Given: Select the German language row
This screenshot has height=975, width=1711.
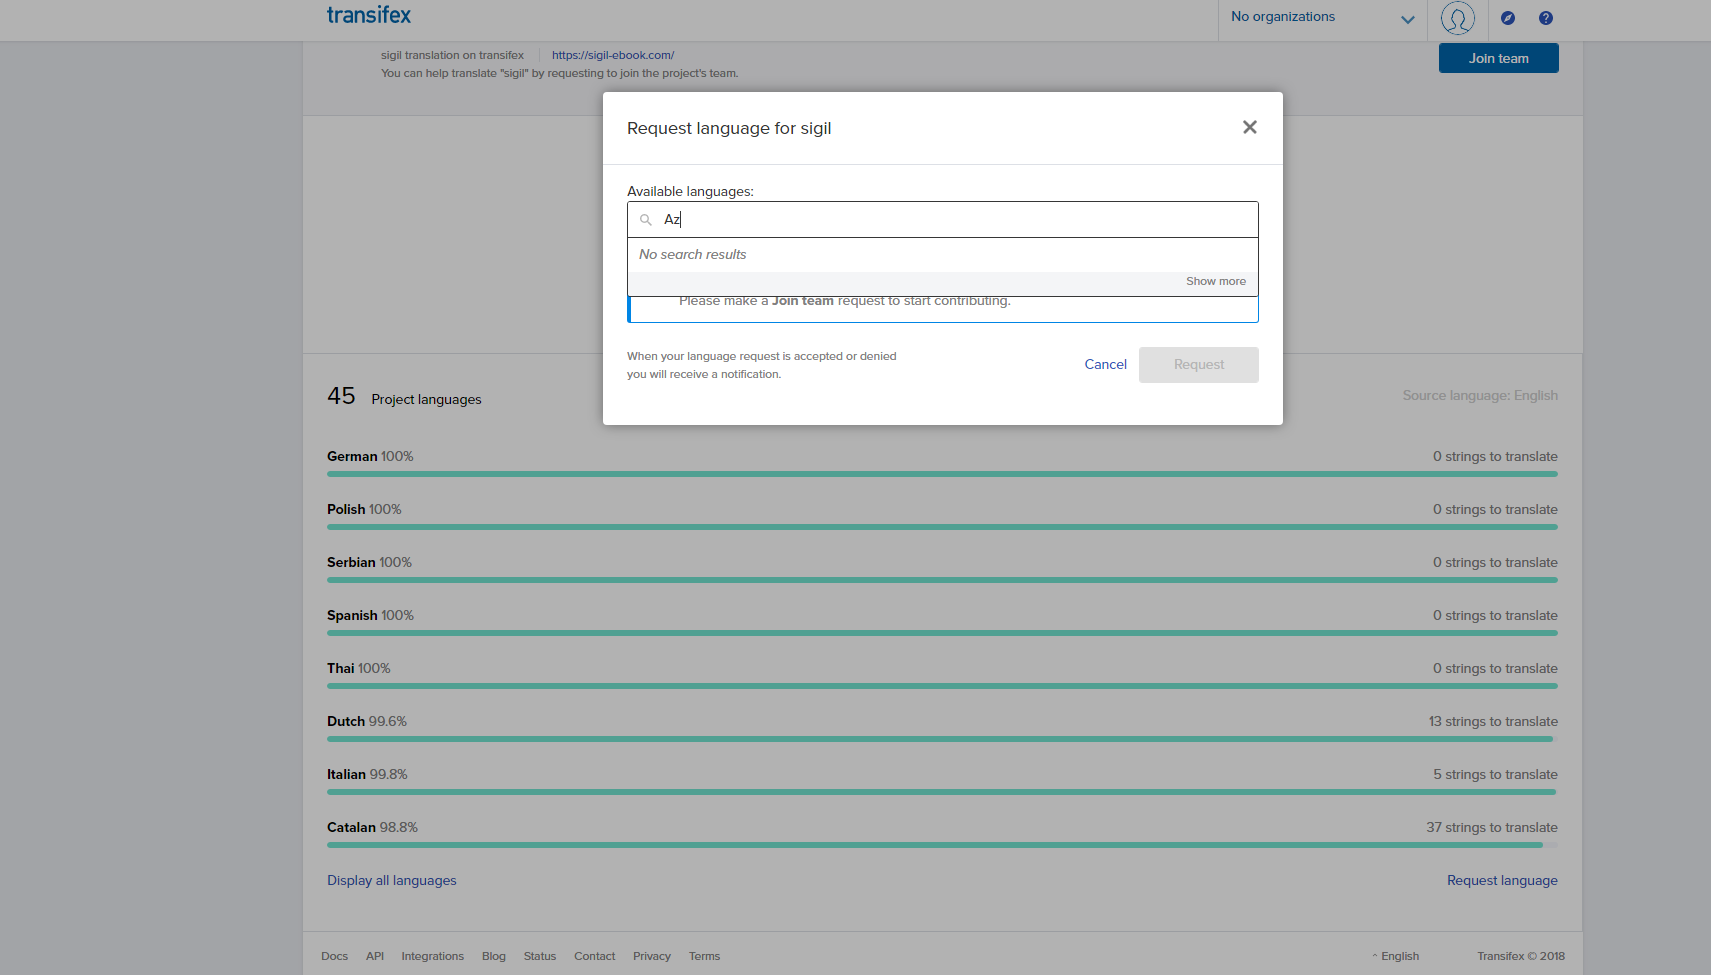Looking at the screenshot, I should 351,457.
